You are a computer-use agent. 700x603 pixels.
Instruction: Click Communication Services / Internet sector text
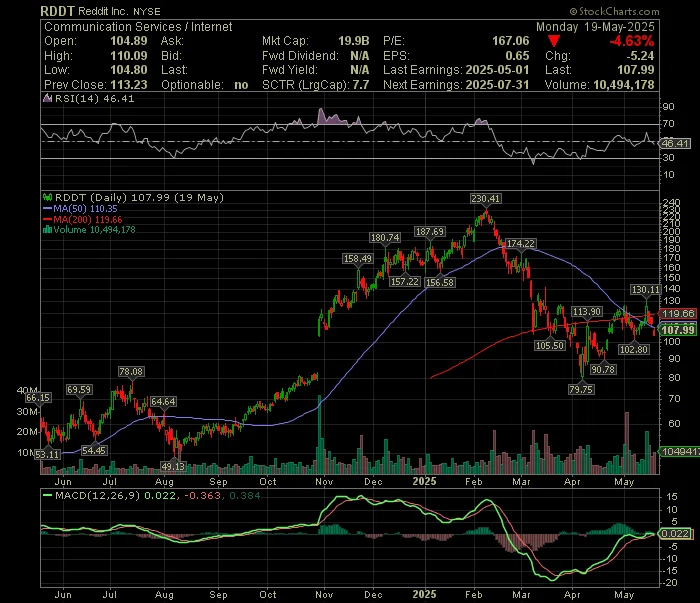[x=138, y=27]
